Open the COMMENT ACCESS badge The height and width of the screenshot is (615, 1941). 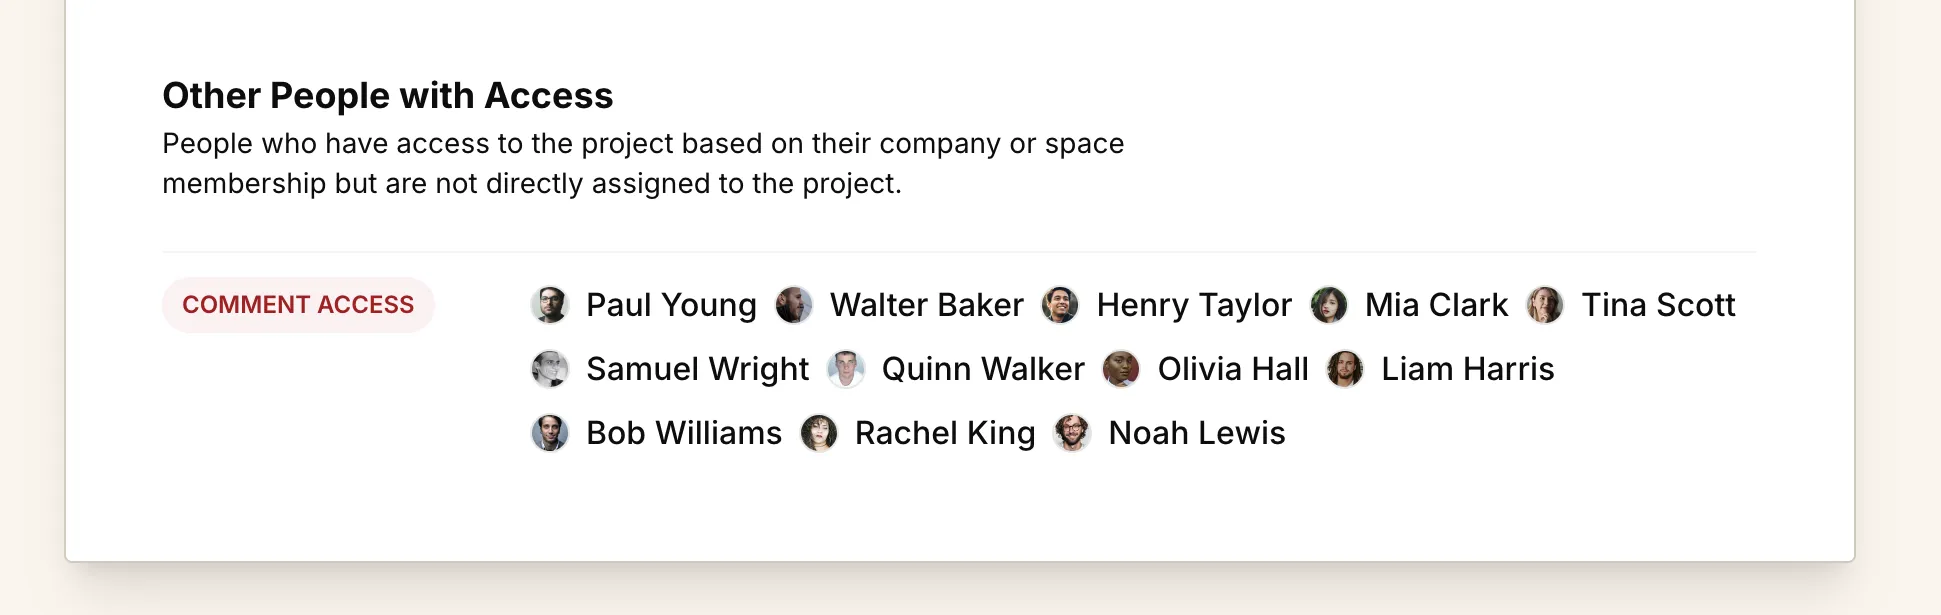point(298,305)
